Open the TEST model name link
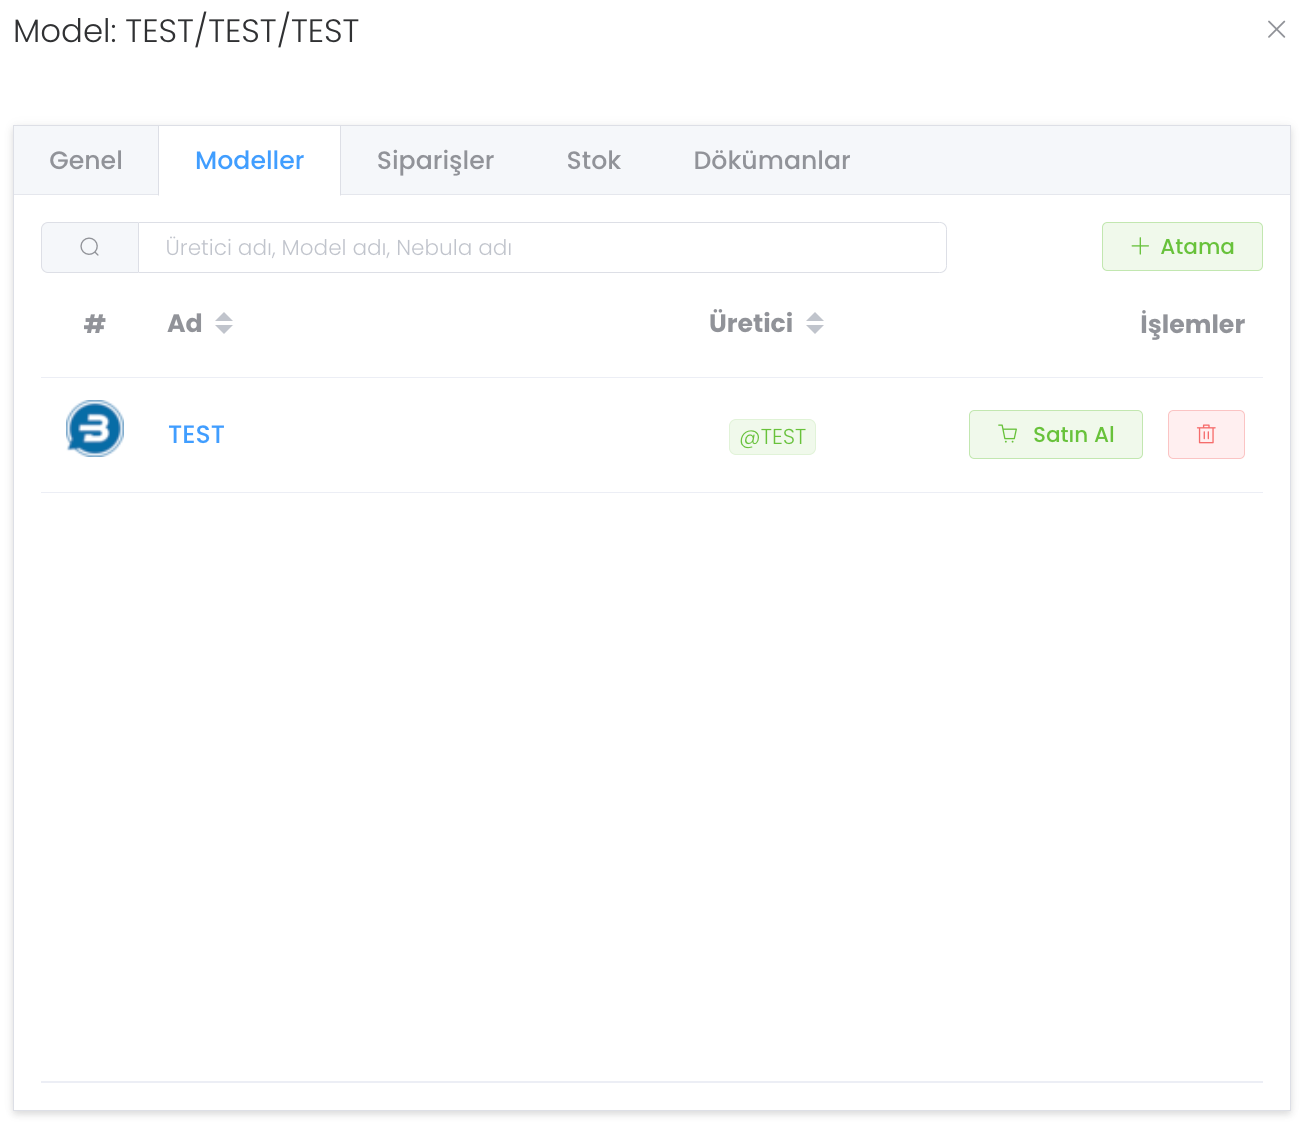The width and height of the screenshot is (1314, 1140). coord(196,435)
